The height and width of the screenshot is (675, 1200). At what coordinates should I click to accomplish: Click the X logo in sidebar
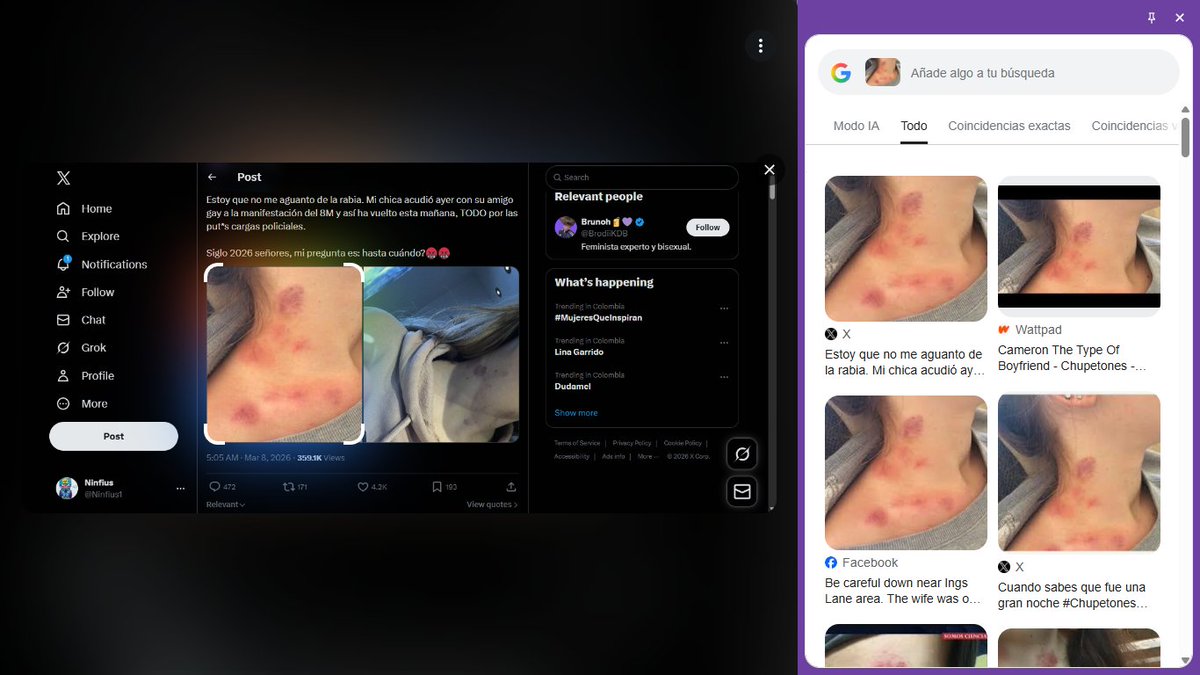63,178
